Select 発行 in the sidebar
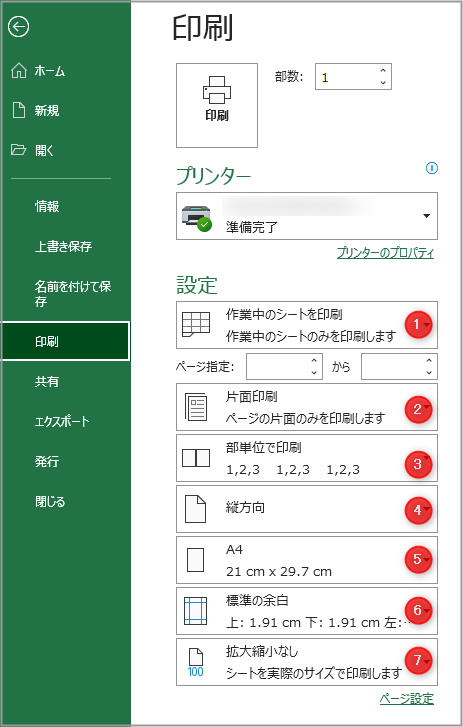Viewport: 463px width, 727px height. [x=47, y=462]
